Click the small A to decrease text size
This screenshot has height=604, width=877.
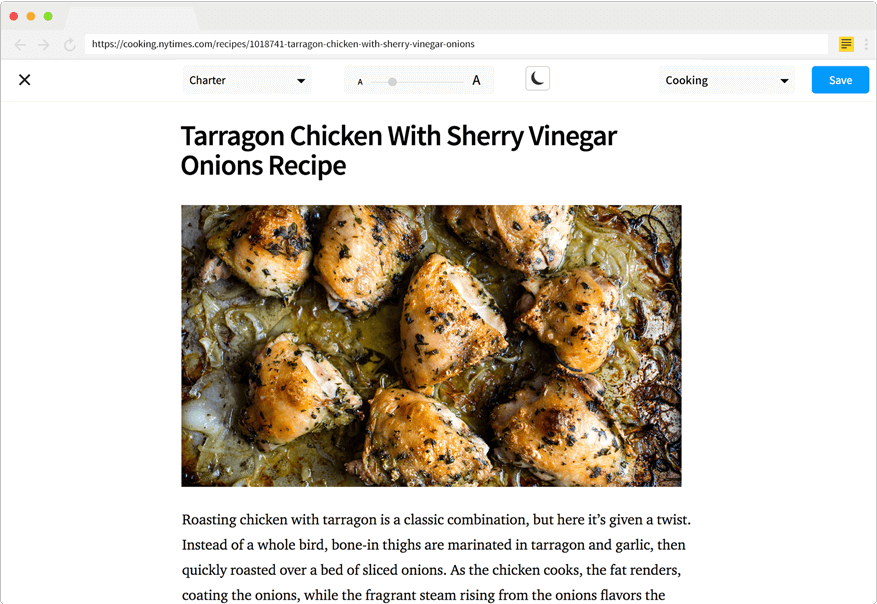coord(360,82)
